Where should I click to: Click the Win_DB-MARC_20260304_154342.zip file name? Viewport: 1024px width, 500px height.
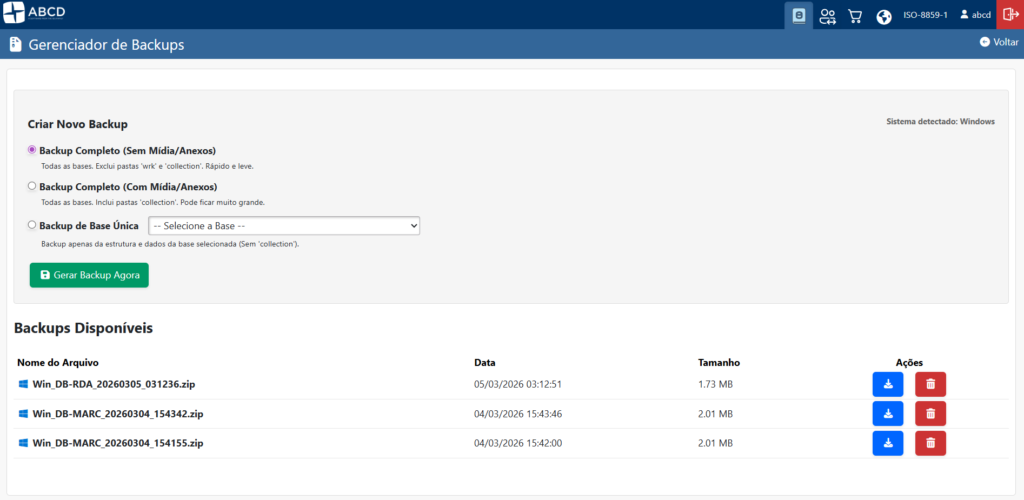tap(117, 414)
